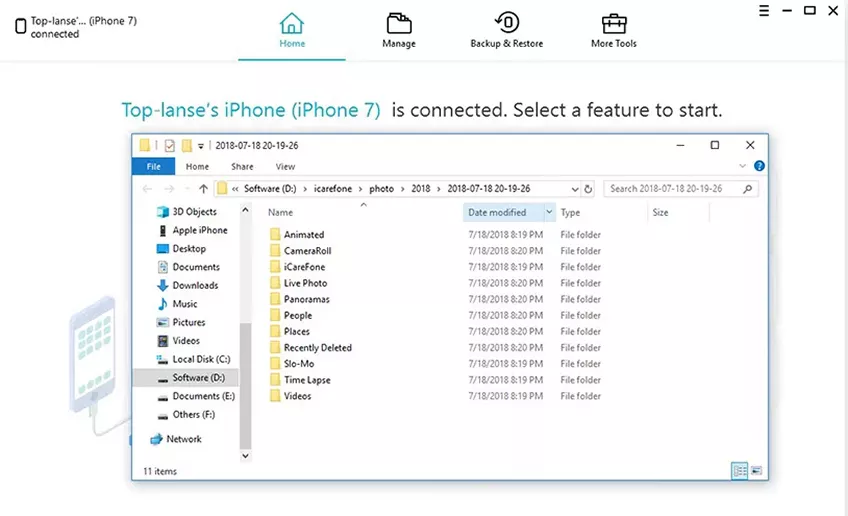
Task: Open the Date modified column filter dropdown
Action: [x=549, y=212]
